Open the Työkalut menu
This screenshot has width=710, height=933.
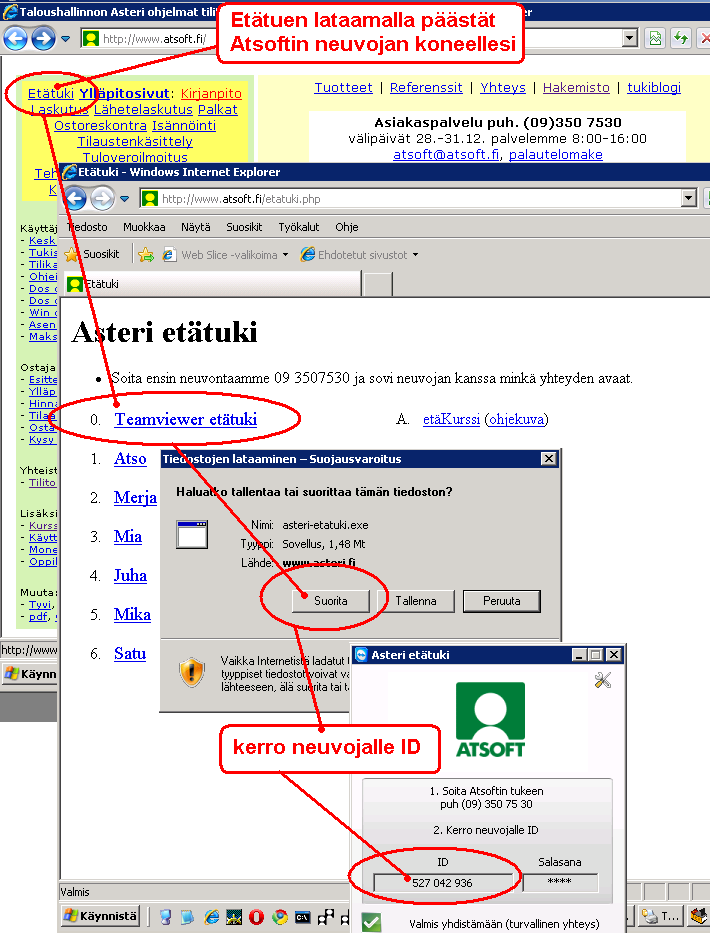point(299,227)
